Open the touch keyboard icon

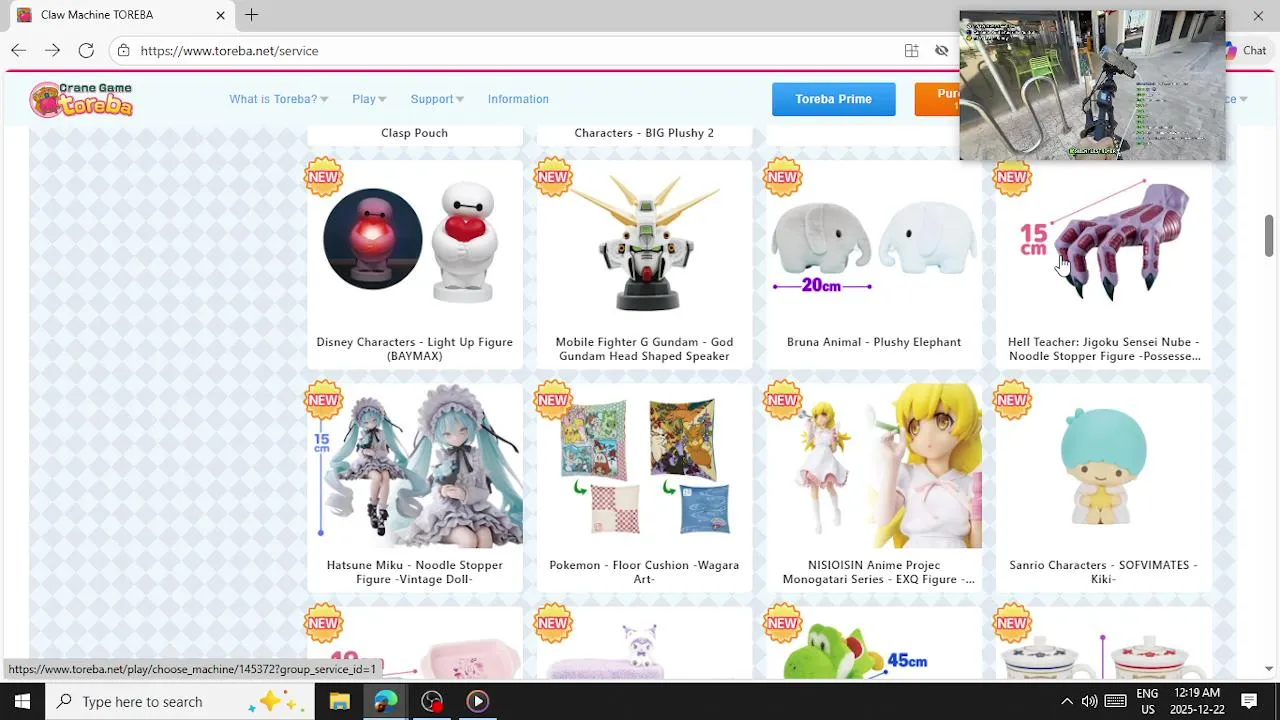(x=1115, y=701)
